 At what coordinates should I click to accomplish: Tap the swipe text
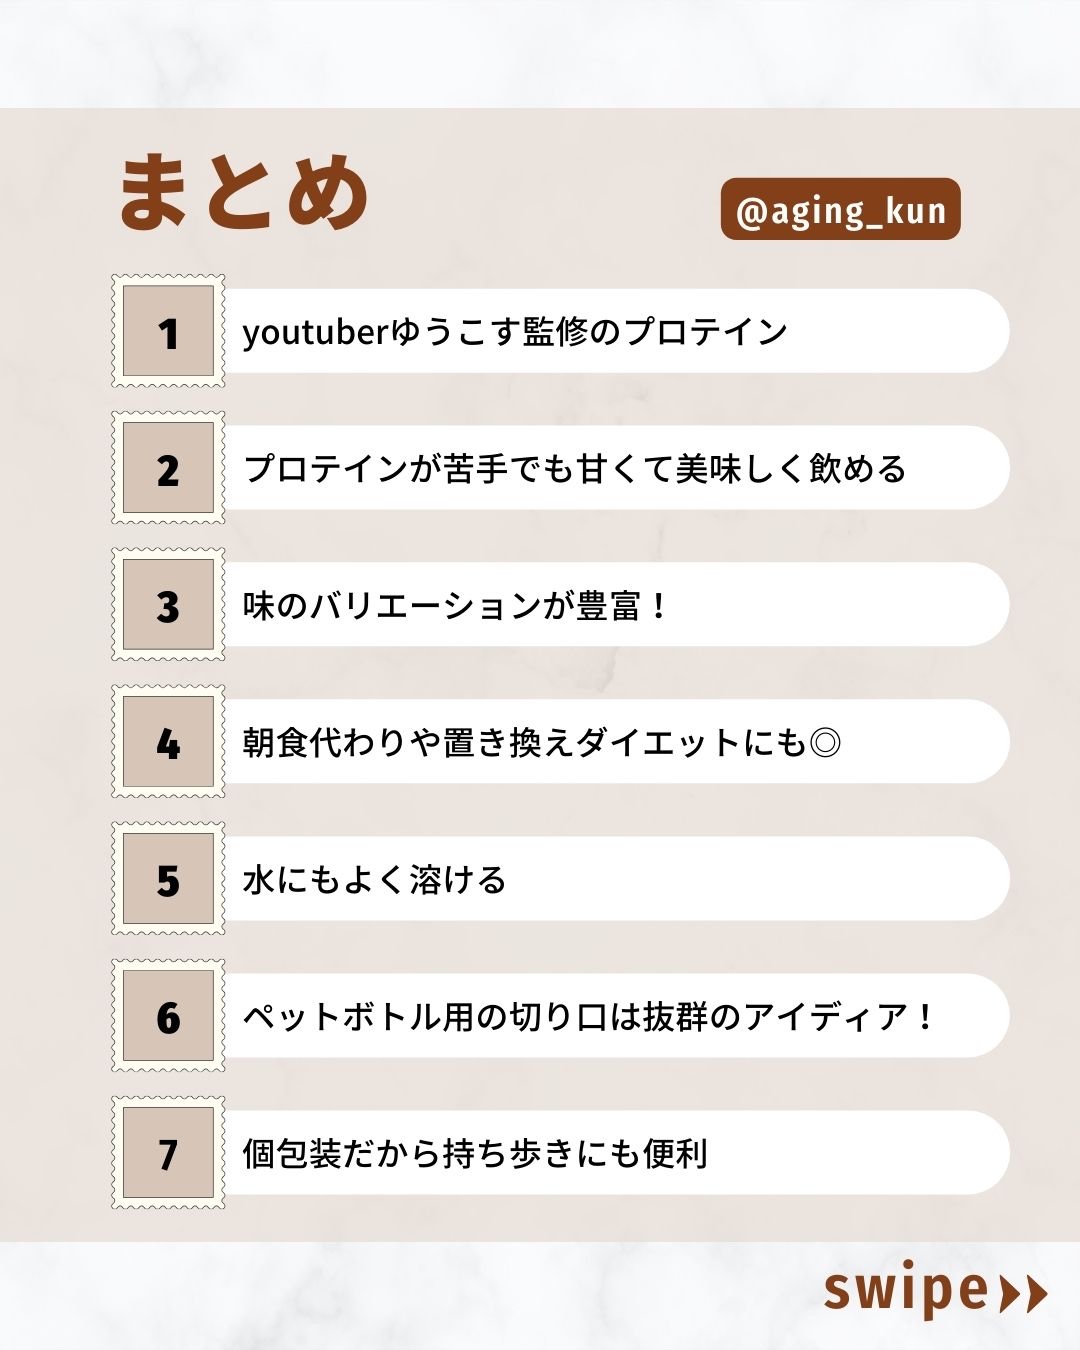pyautogui.click(x=905, y=1291)
